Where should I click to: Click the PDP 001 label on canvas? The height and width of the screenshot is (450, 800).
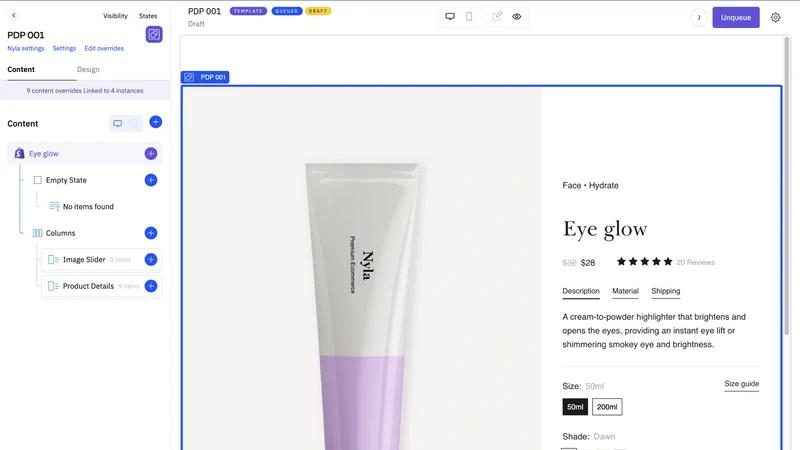pos(205,77)
